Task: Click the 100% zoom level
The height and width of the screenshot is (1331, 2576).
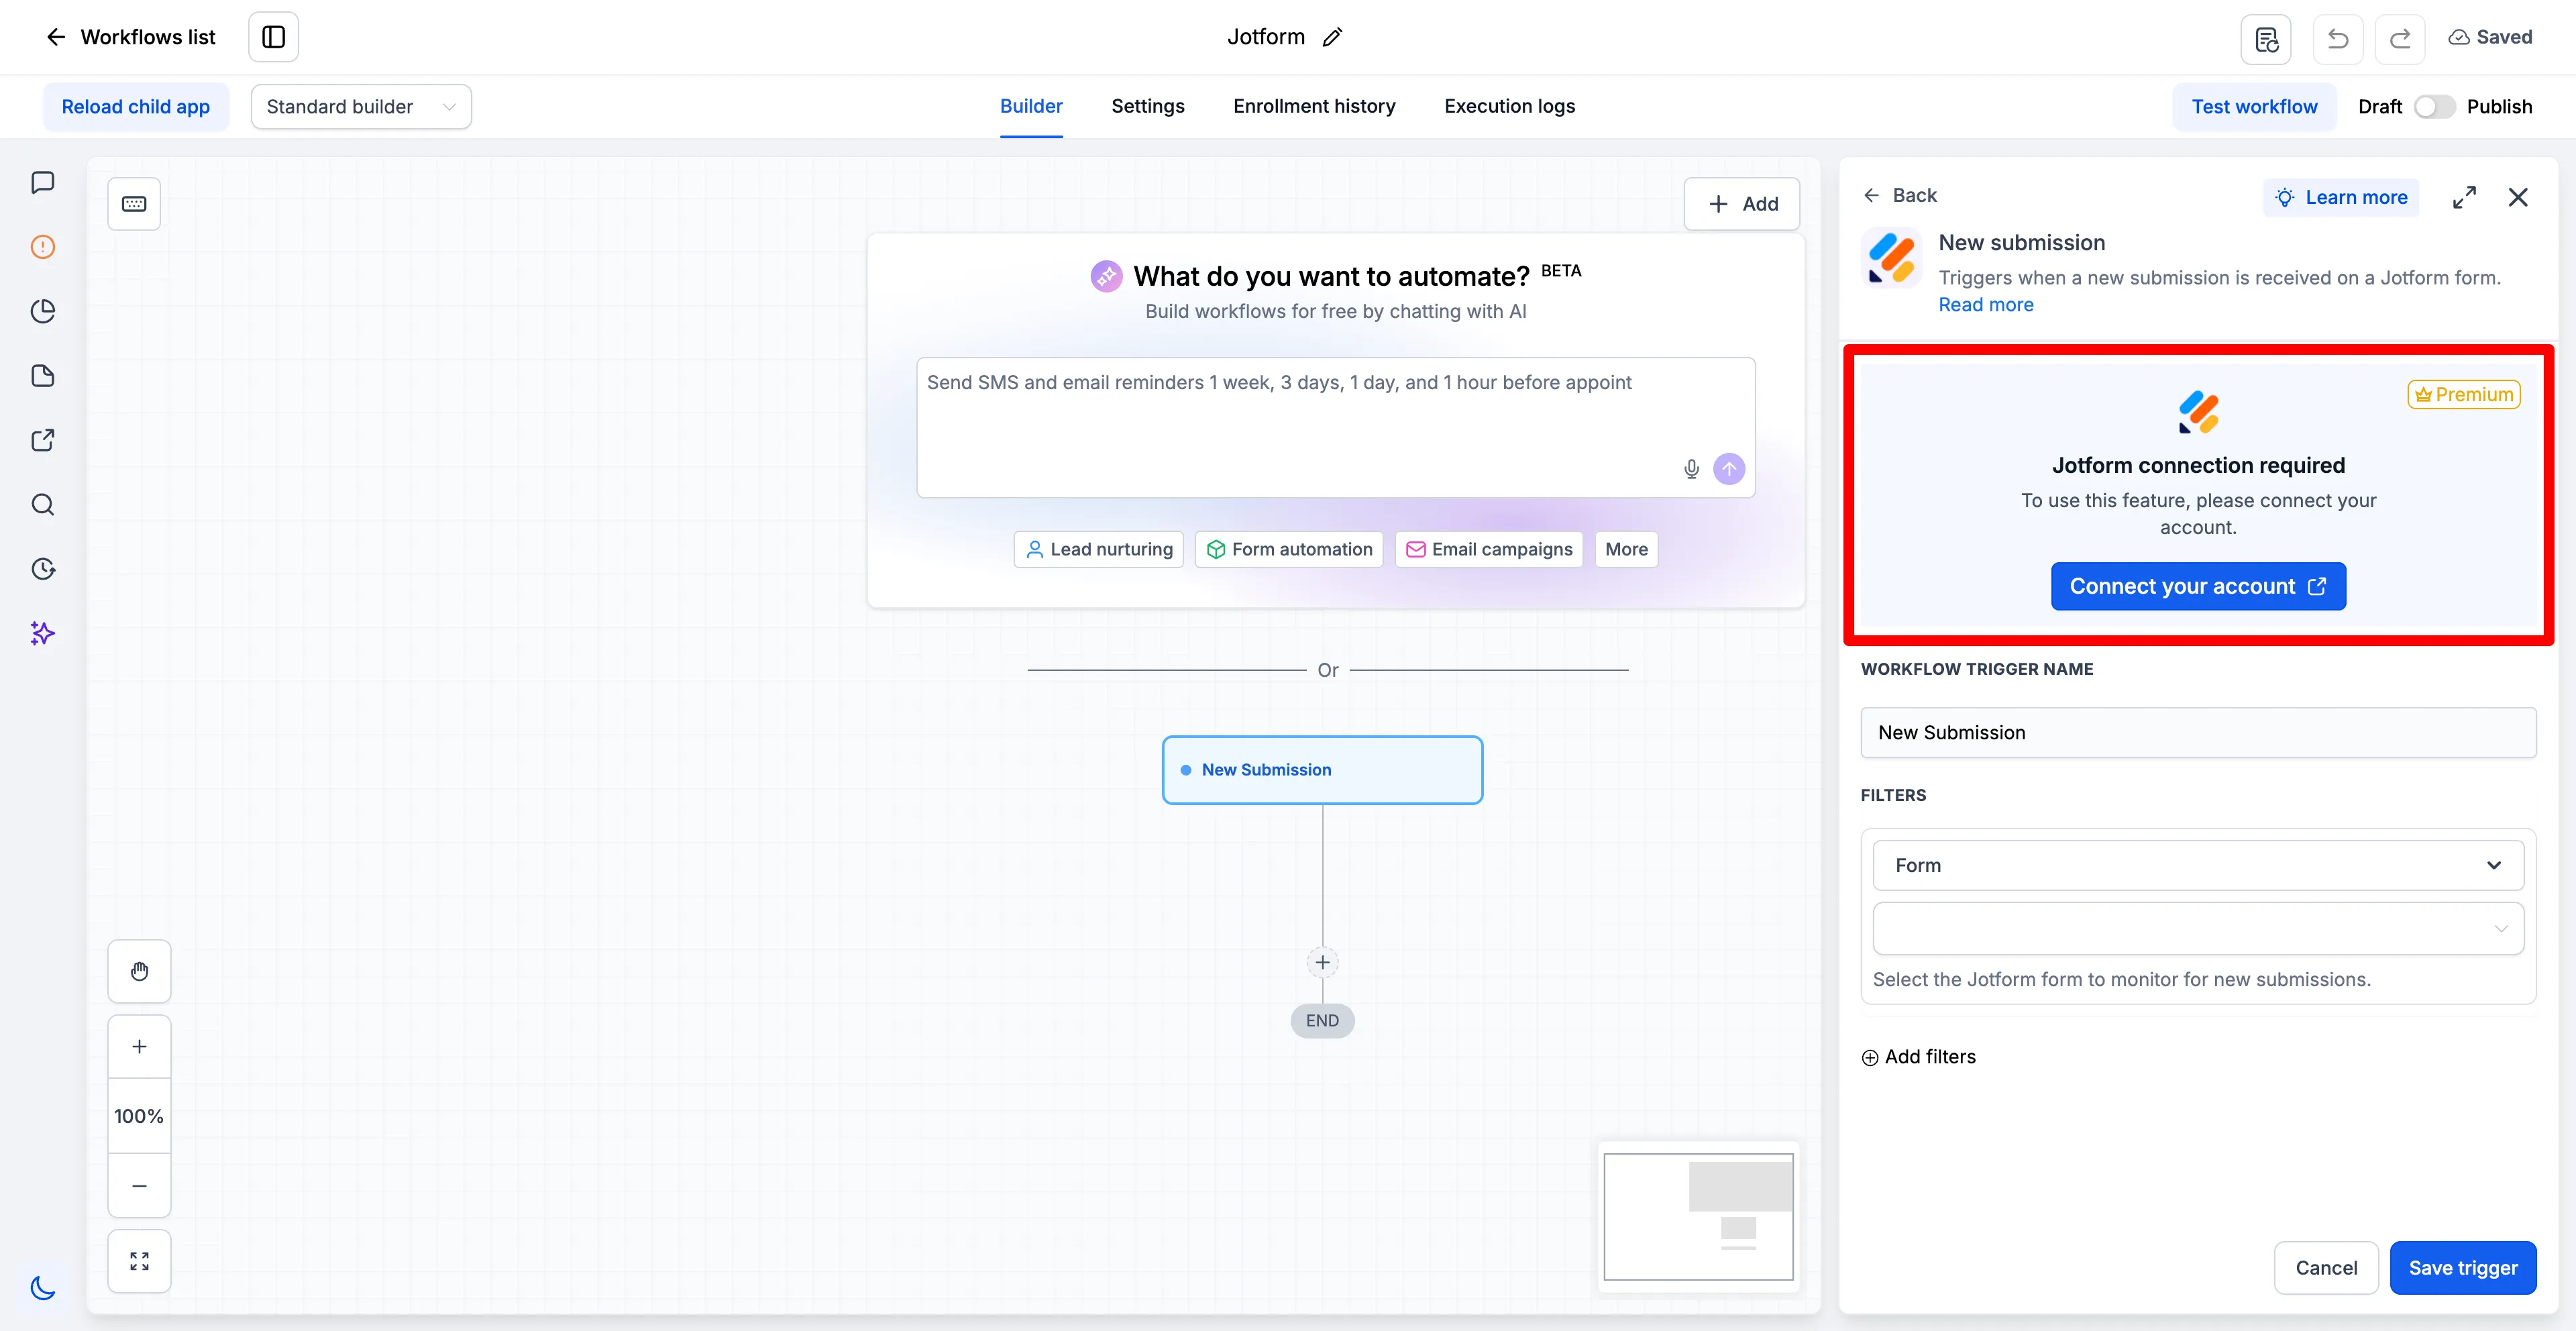Action: click(139, 1116)
